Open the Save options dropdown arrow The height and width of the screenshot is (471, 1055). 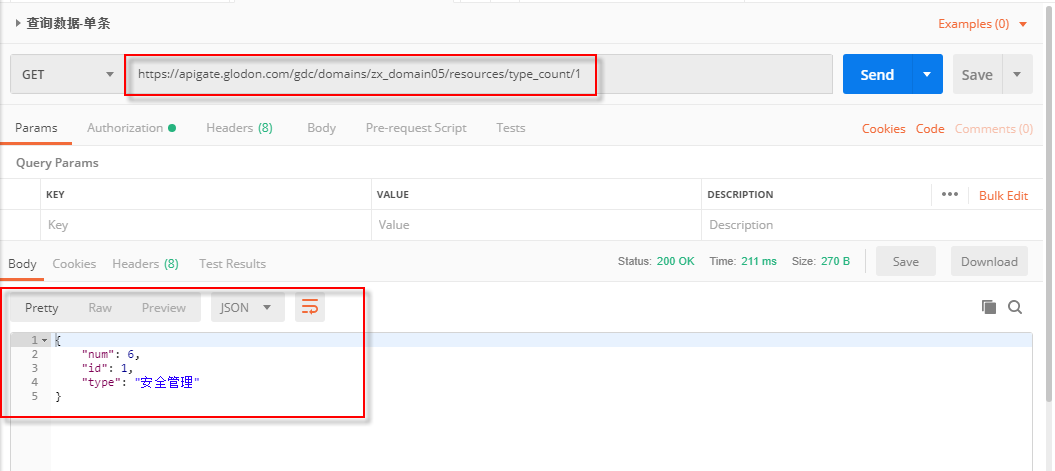point(1017,75)
